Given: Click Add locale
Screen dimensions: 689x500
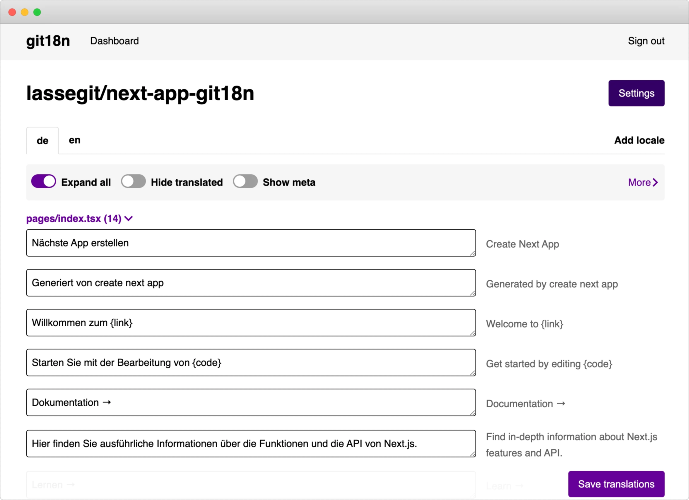Looking at the screenshot, I should pyautogui.click(x=639, y=141).
